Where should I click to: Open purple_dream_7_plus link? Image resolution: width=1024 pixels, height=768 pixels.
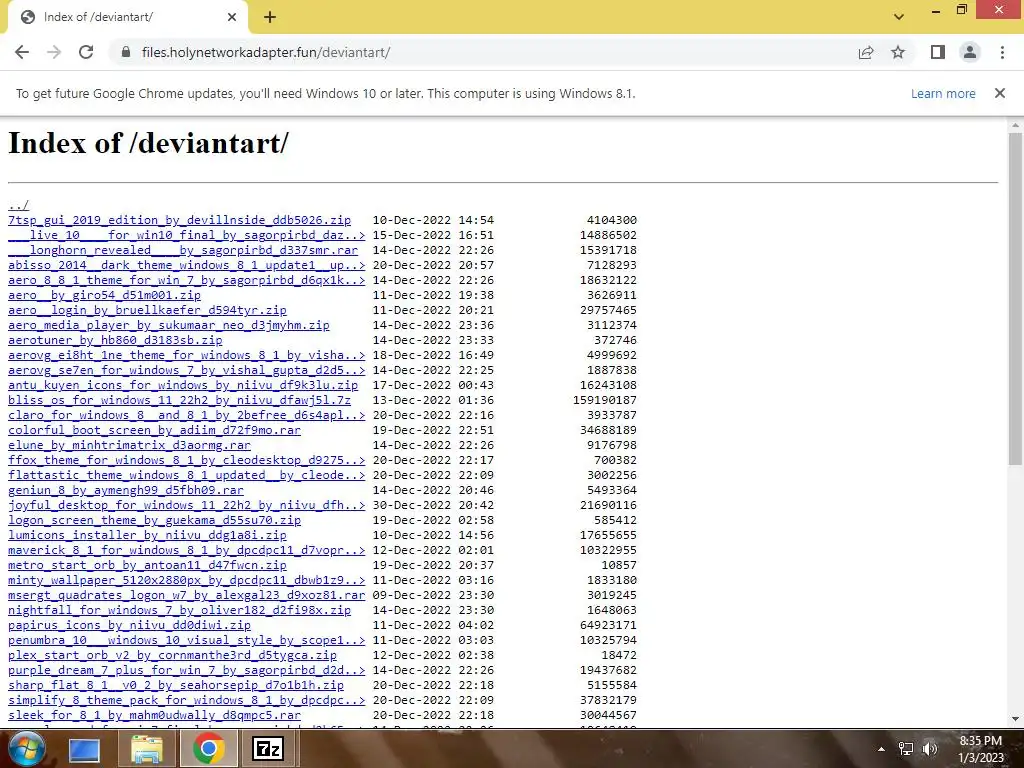[x=187, y=671]
